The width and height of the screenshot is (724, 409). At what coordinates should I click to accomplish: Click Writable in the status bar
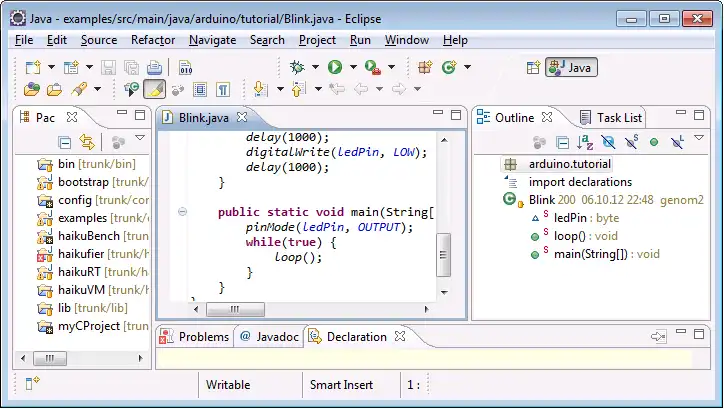[228, 385]
